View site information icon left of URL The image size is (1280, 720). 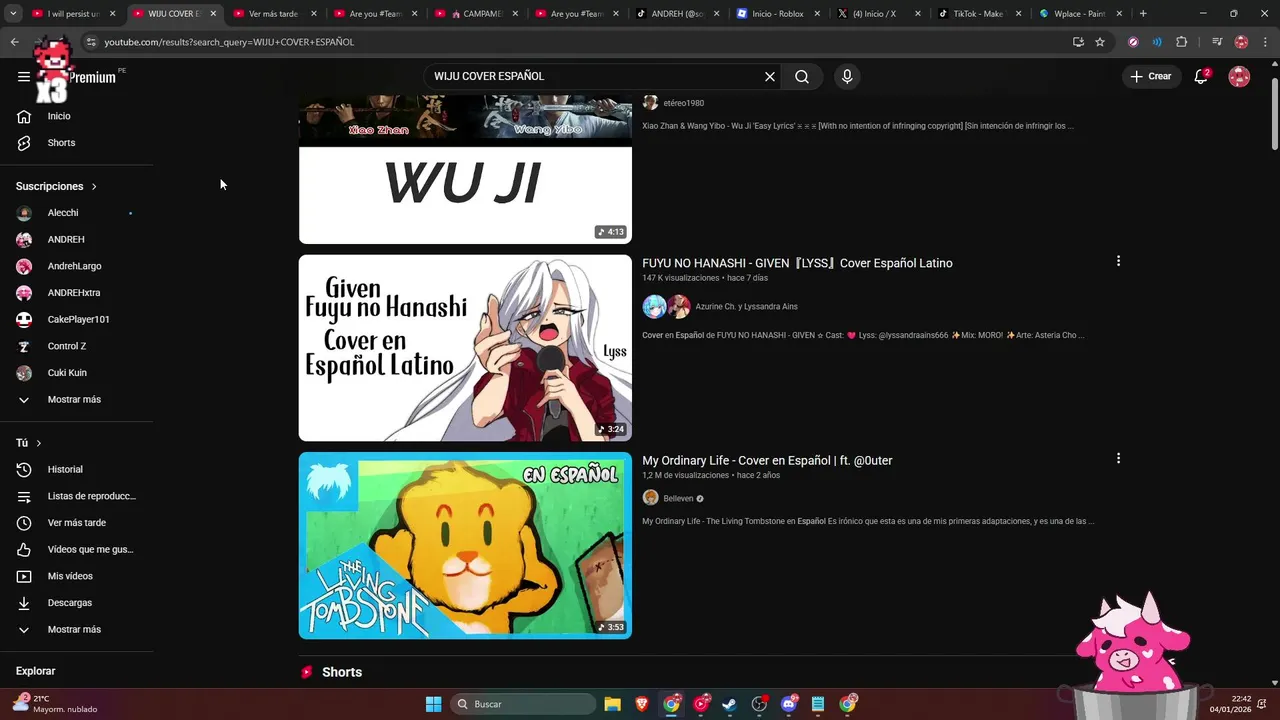click(x=91, y=42)
